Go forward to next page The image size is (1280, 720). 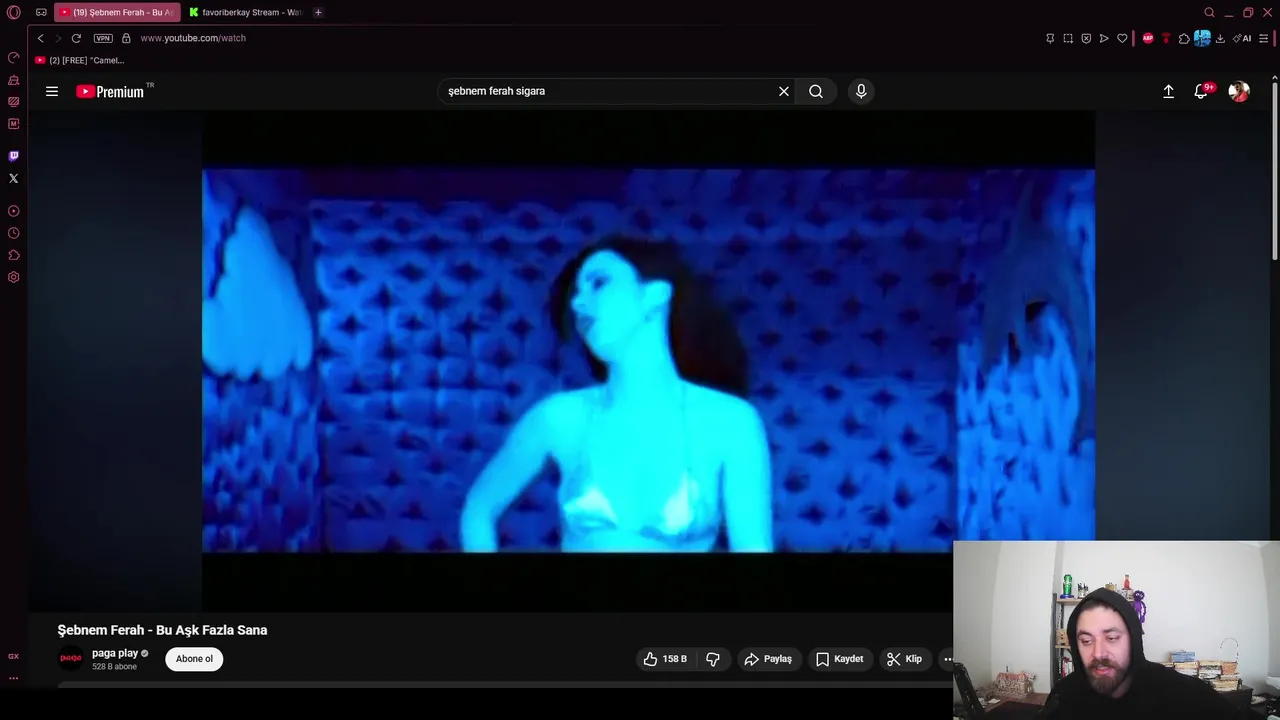(x=58, y=38)
